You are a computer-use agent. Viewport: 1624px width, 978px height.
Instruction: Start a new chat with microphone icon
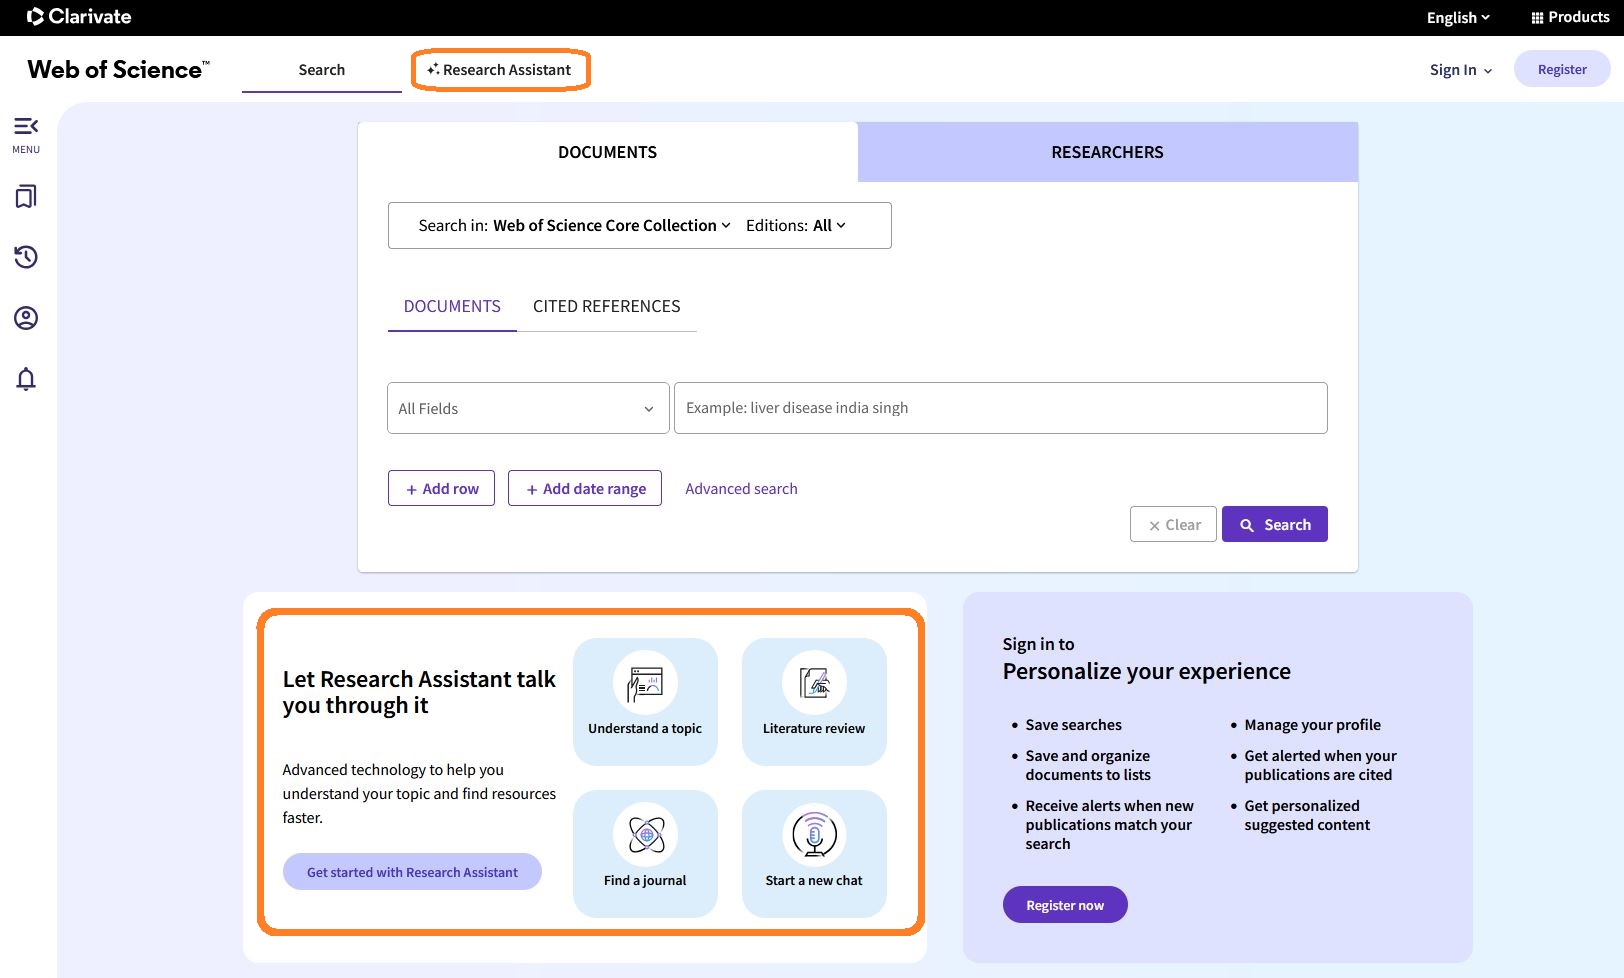point(814,853)
